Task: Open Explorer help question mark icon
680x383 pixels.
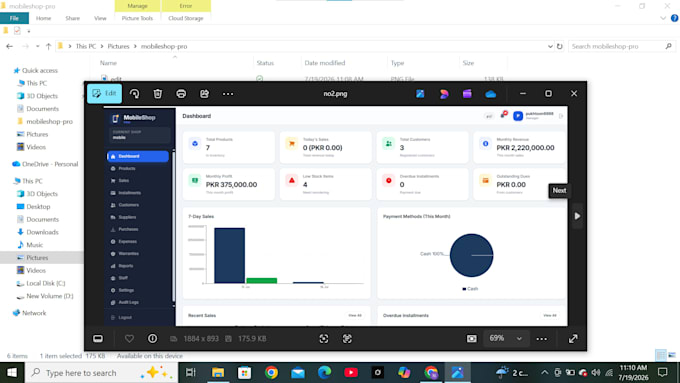Action: 674,18
